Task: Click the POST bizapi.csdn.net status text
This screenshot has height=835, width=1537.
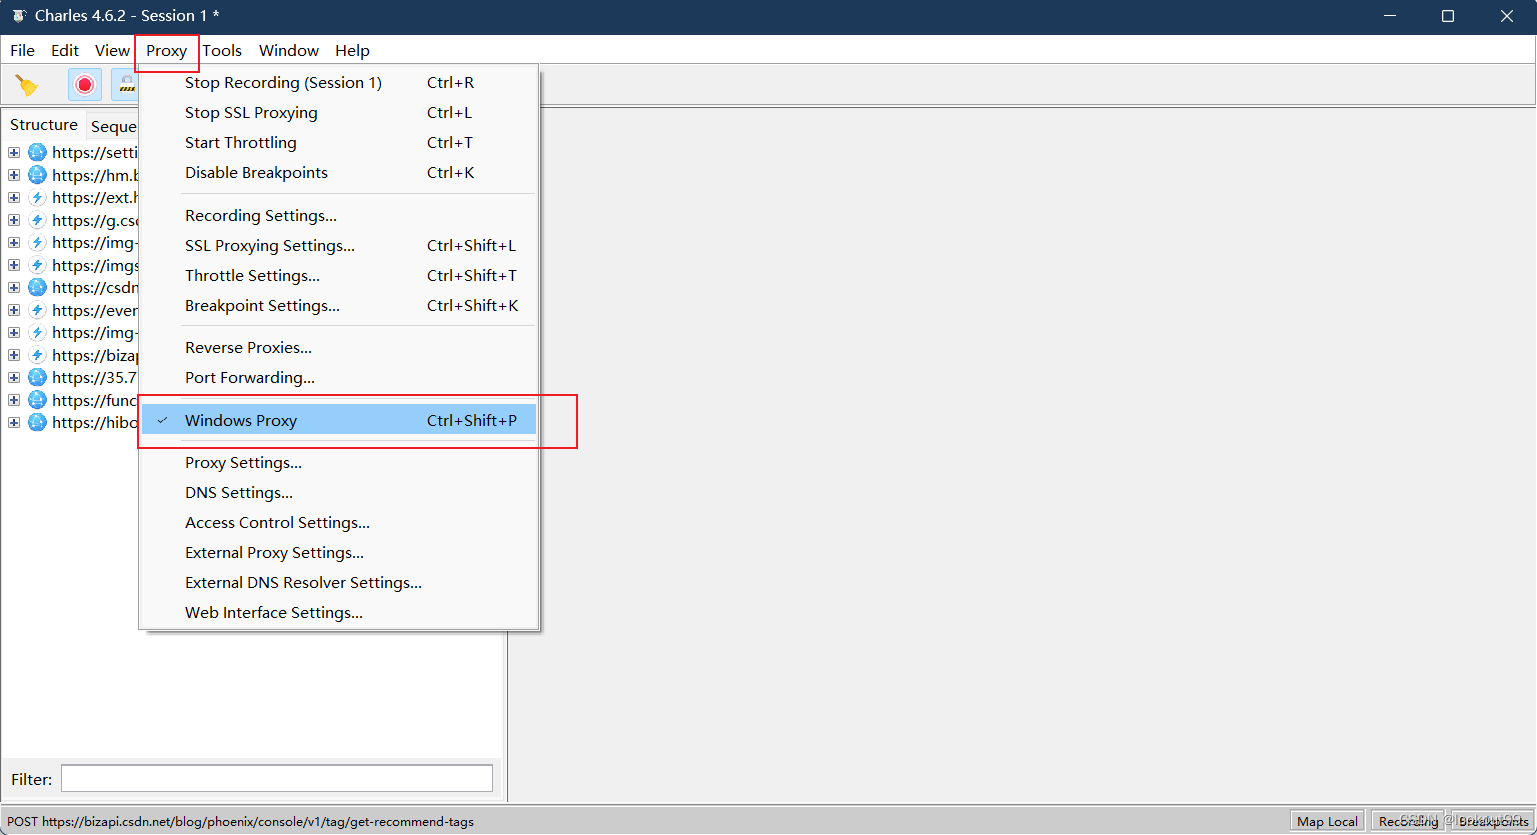Action: coord(240,821)
